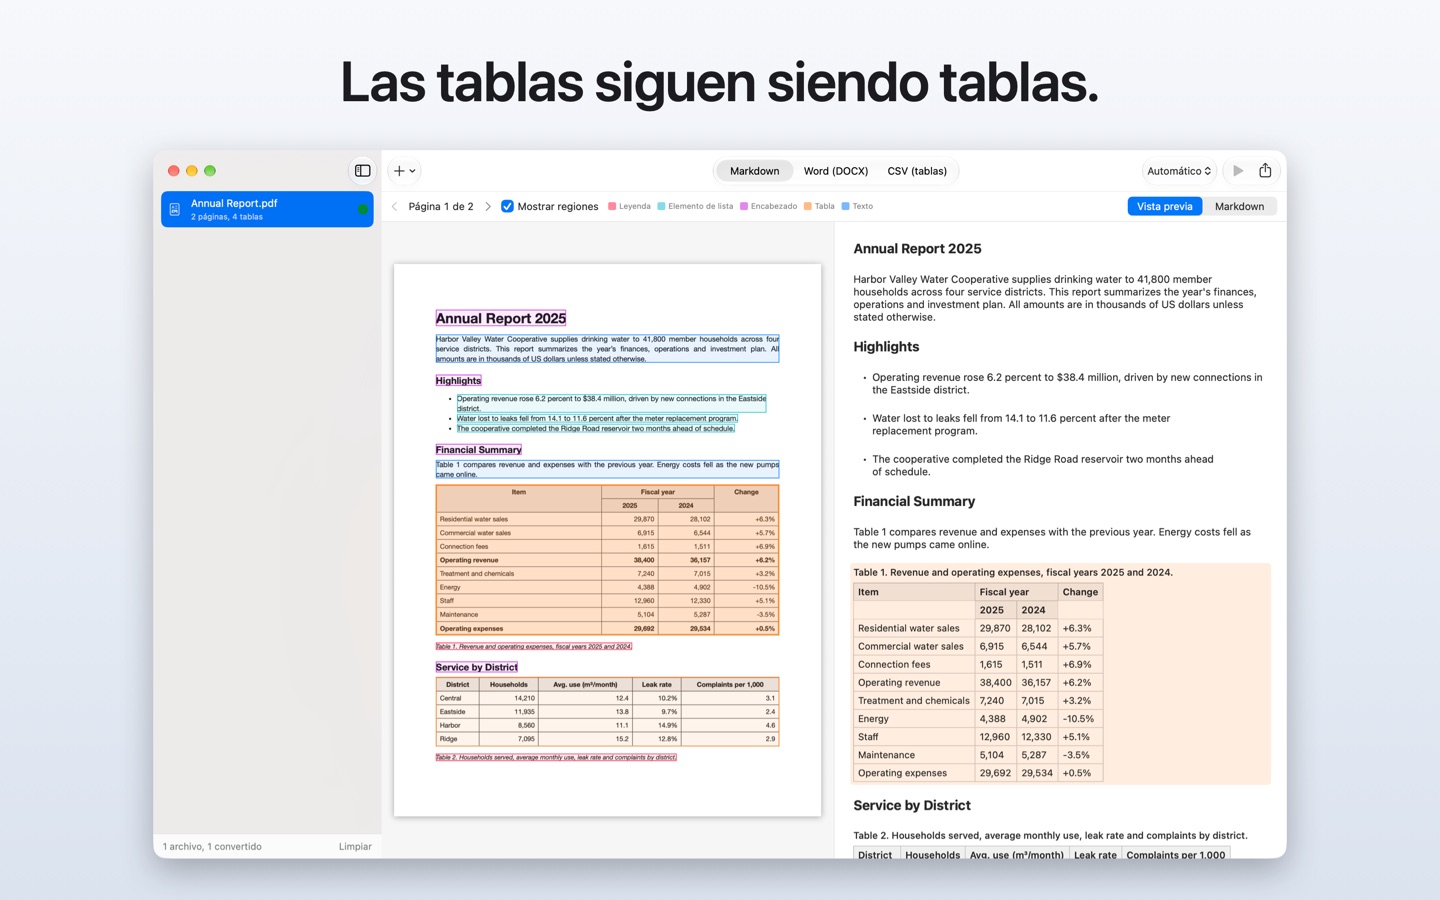
Task: Click the 'Fiscal year' header cell in preview
Action: tap(1016, 592)
